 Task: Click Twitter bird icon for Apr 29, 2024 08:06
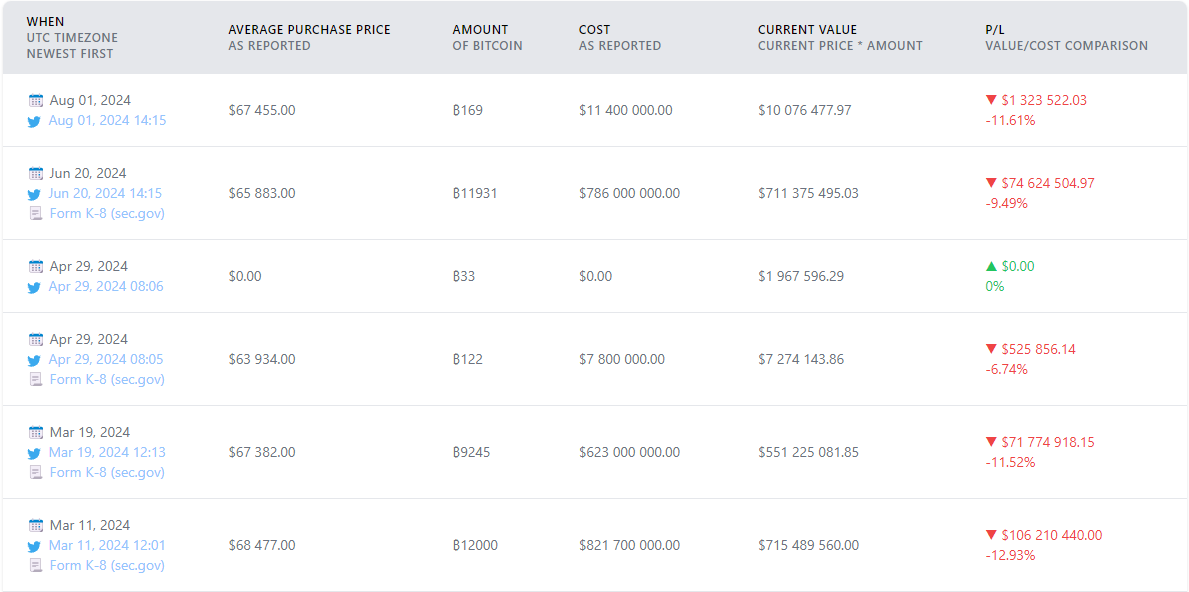click(34, 287)
